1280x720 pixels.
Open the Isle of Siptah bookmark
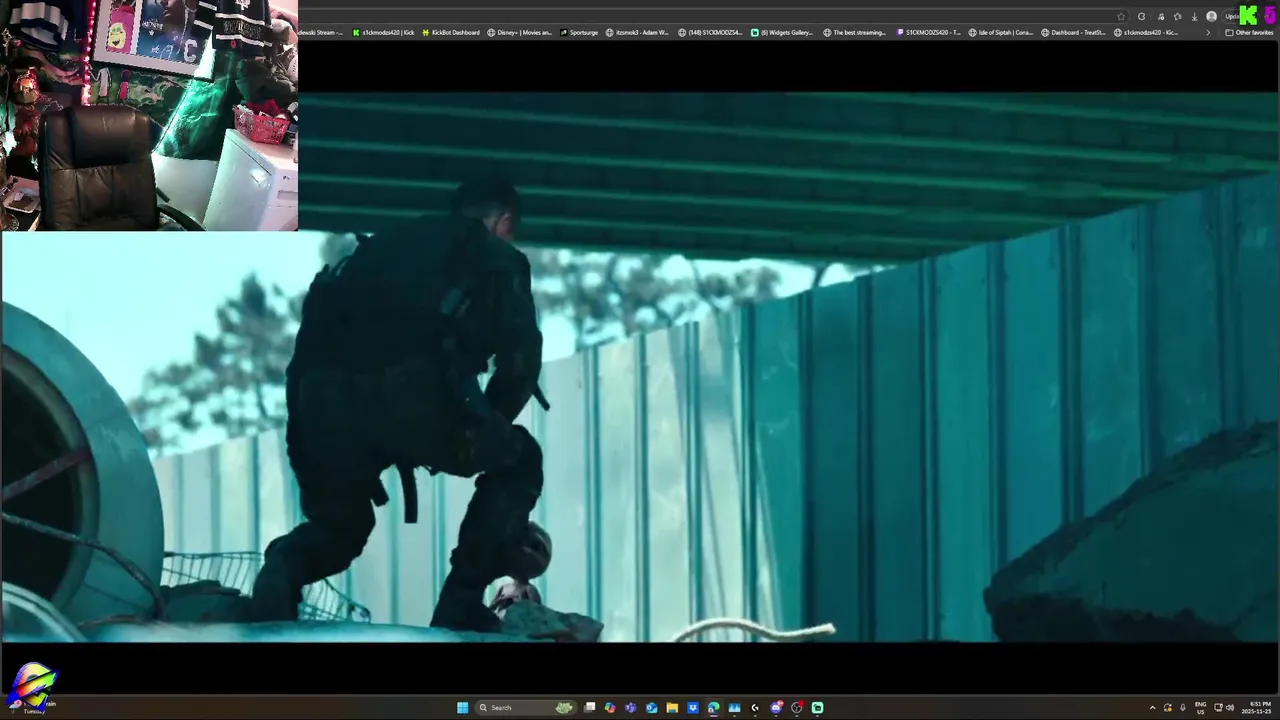tap(1001, 32)
